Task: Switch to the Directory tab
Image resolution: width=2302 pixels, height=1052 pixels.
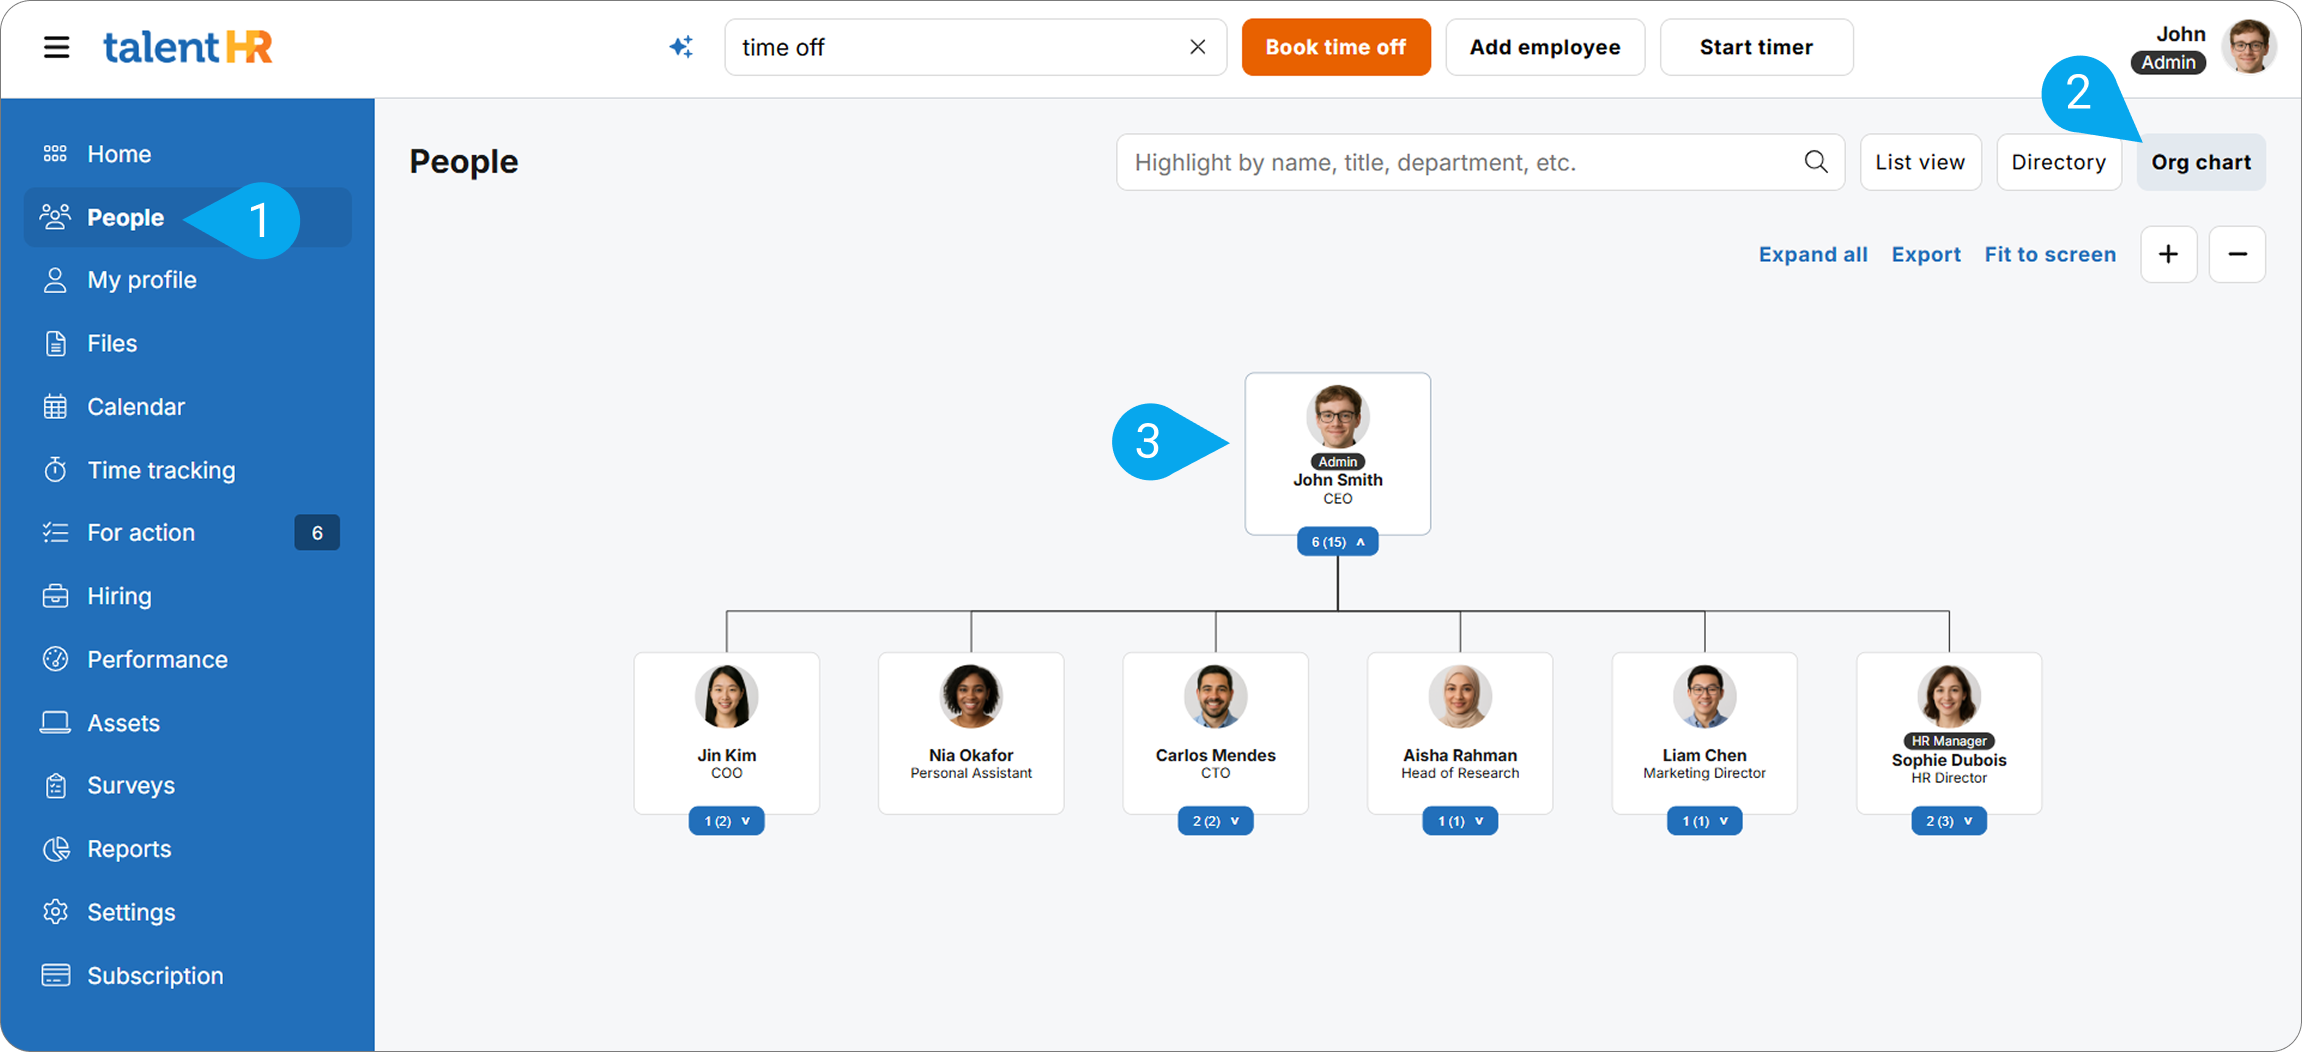Action: pos(2058,161)
